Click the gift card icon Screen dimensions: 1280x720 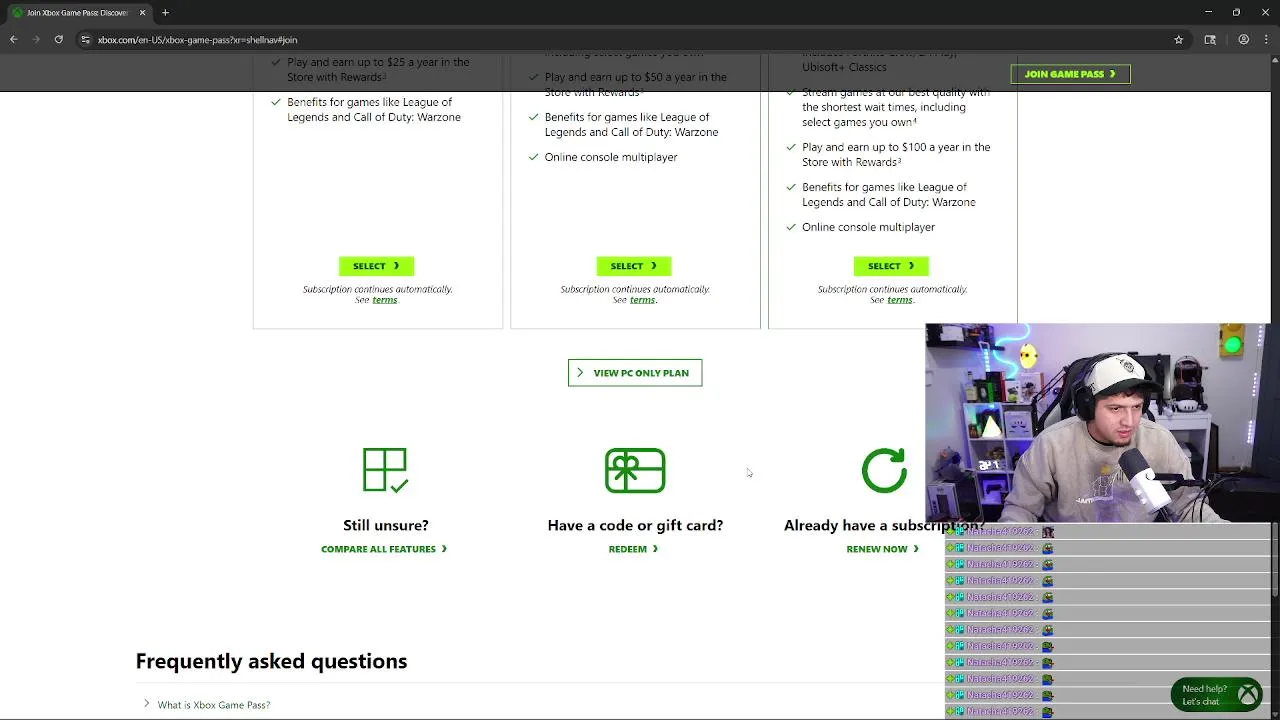point(635,470)
